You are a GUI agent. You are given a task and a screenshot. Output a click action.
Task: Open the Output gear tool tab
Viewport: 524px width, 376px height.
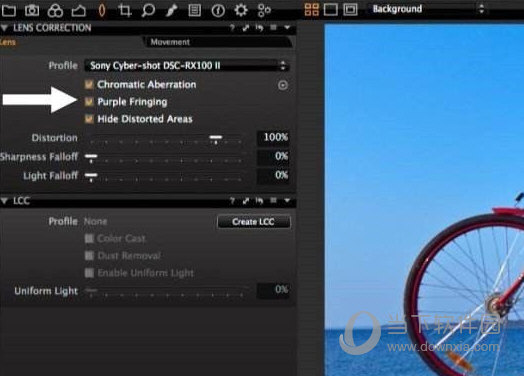click(241, 10)
